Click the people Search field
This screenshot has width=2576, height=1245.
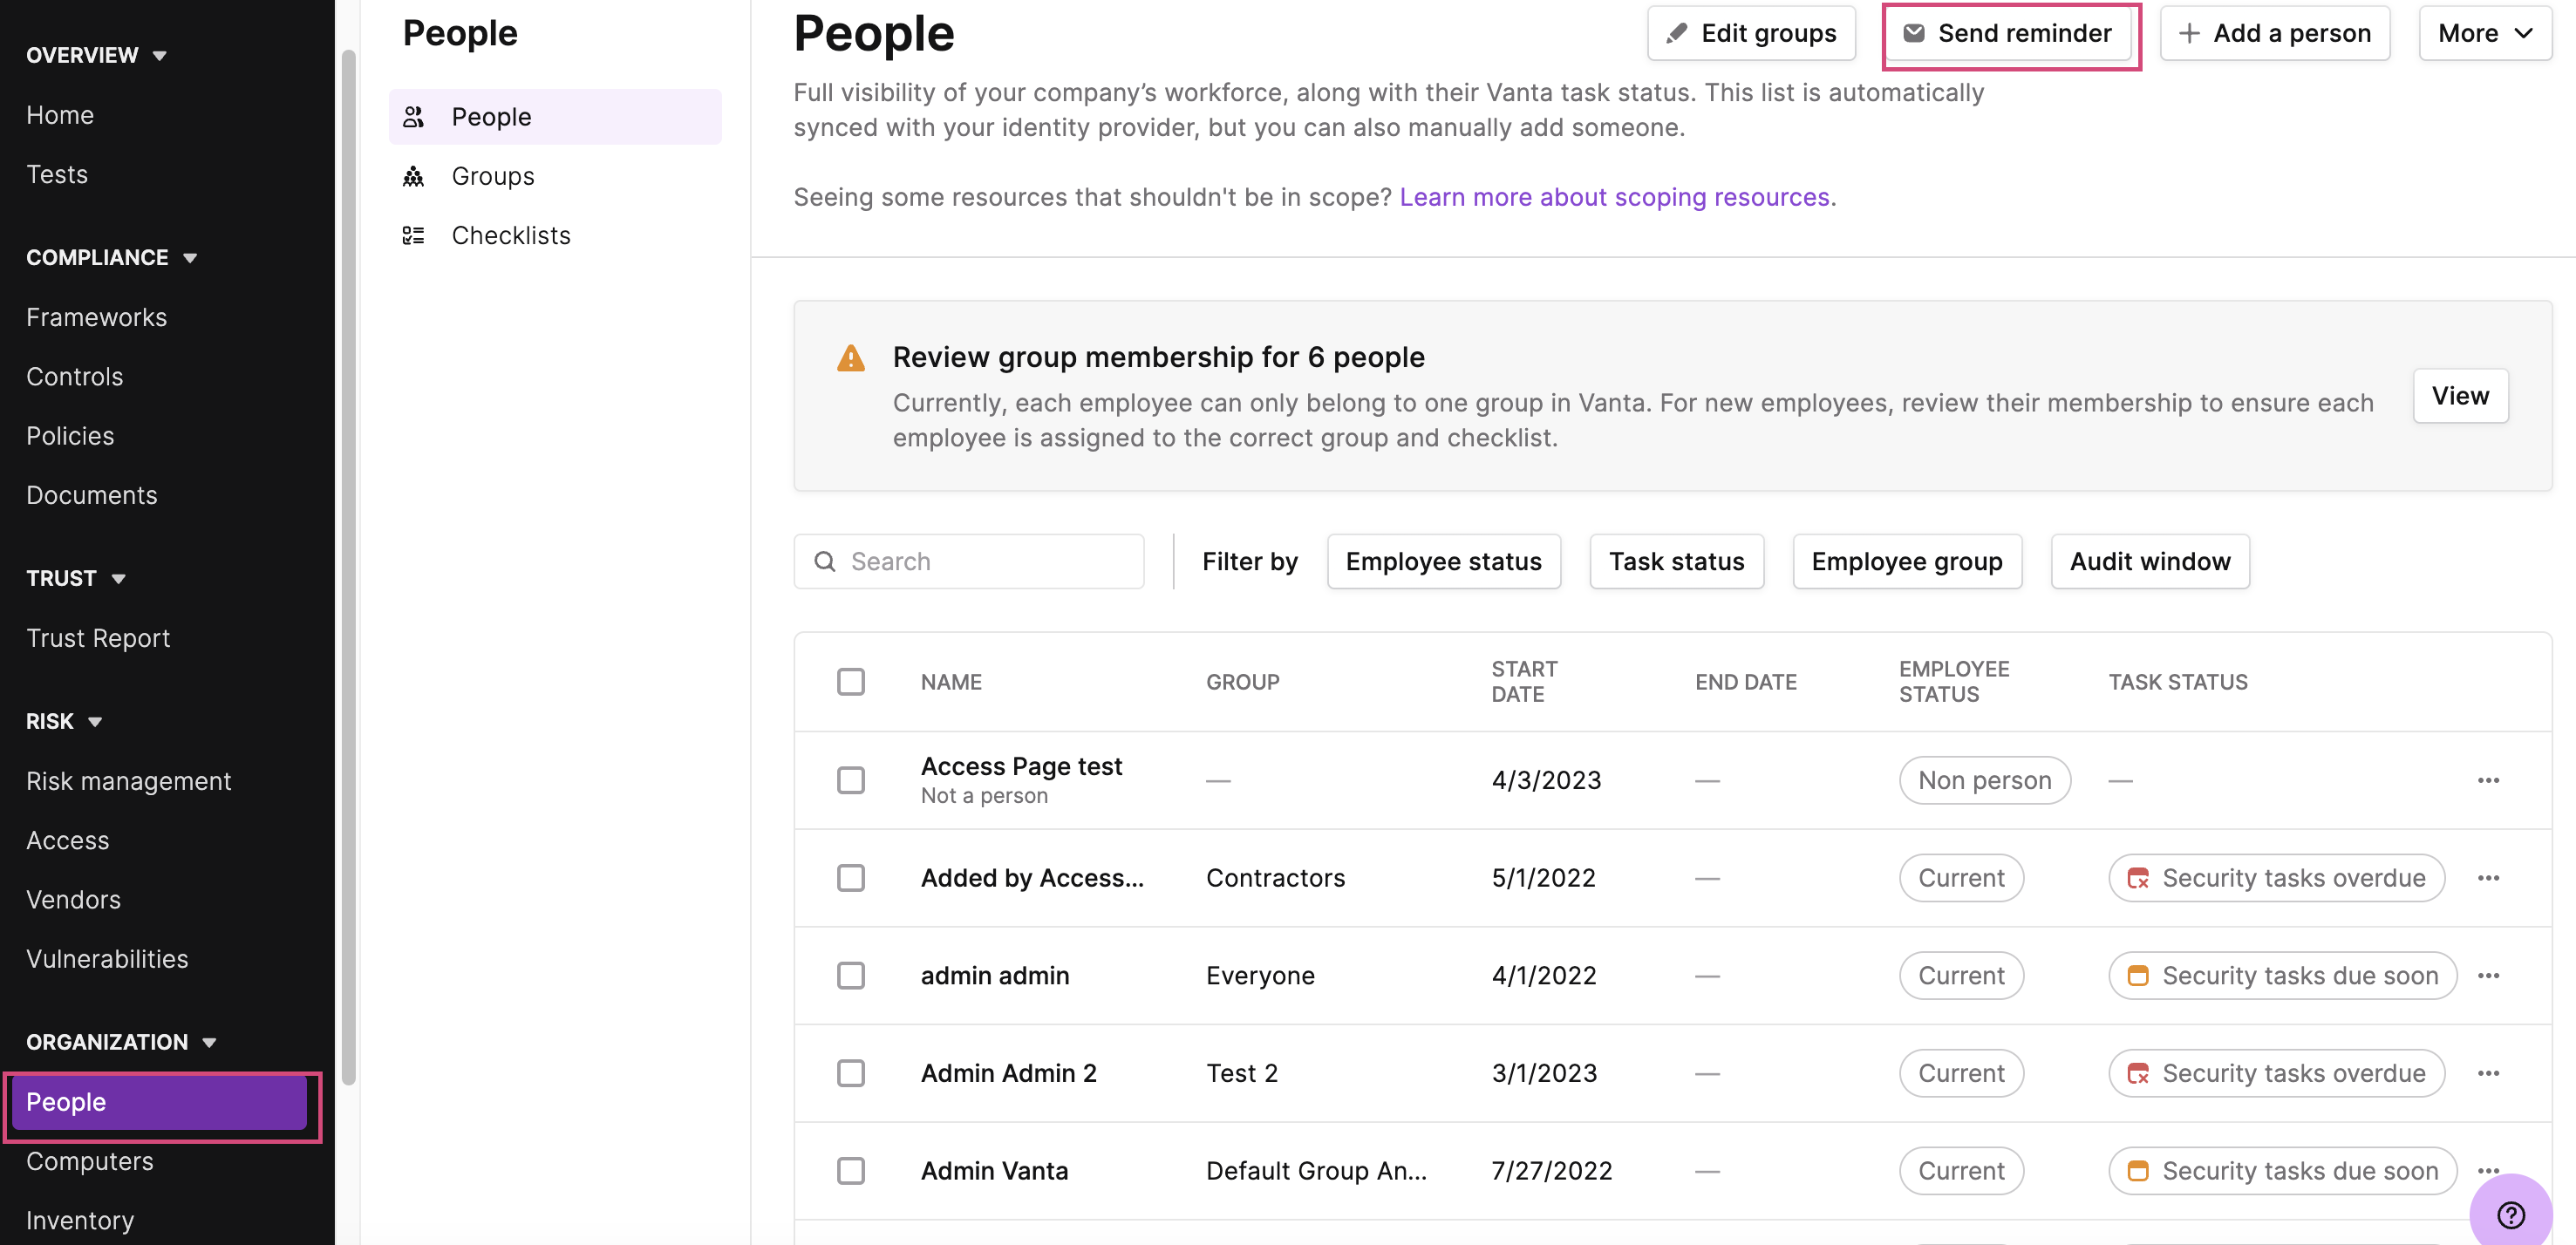(969, 562)
